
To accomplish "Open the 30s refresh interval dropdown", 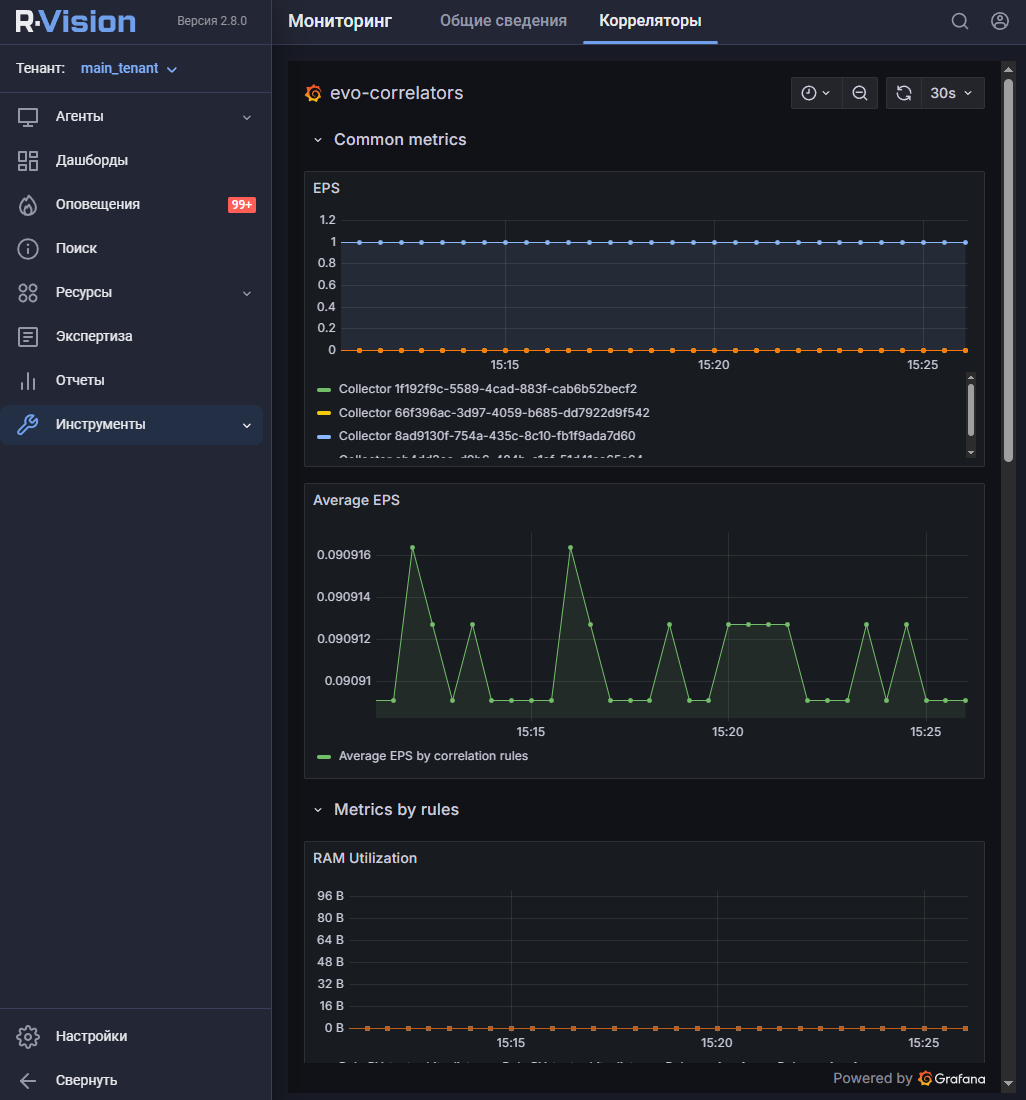I will [952, 93].
